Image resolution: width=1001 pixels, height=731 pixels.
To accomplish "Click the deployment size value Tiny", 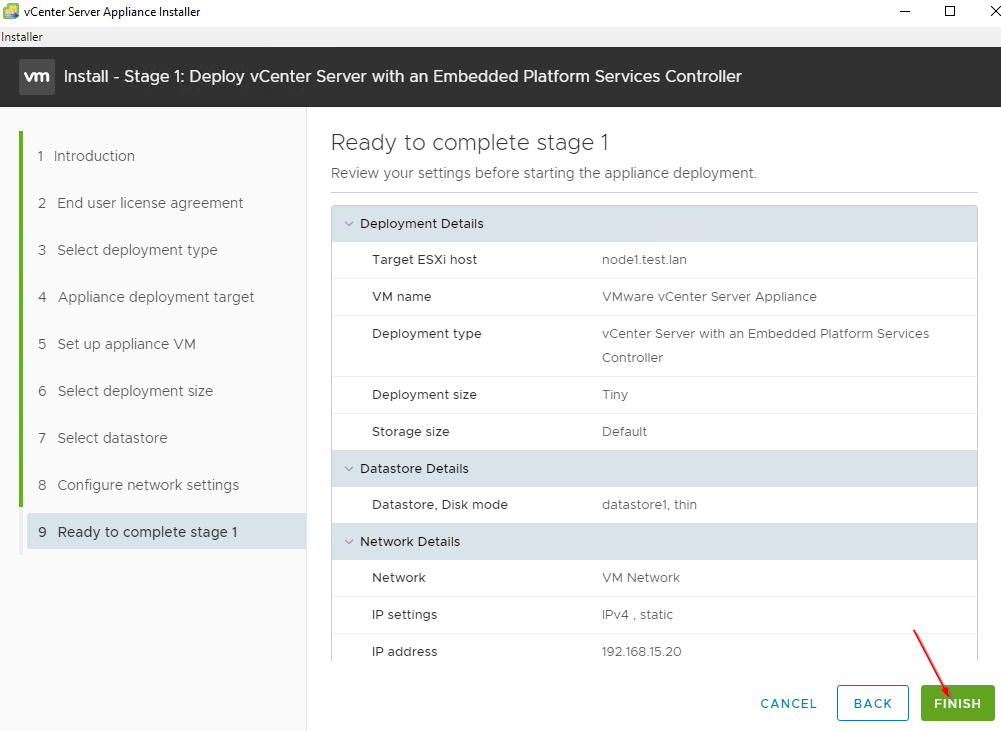I will point(615,395).
